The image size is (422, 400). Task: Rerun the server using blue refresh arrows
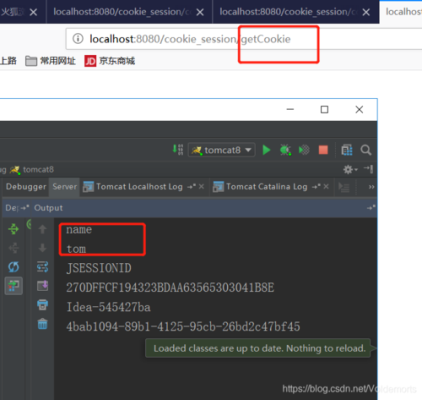(14, 267)
